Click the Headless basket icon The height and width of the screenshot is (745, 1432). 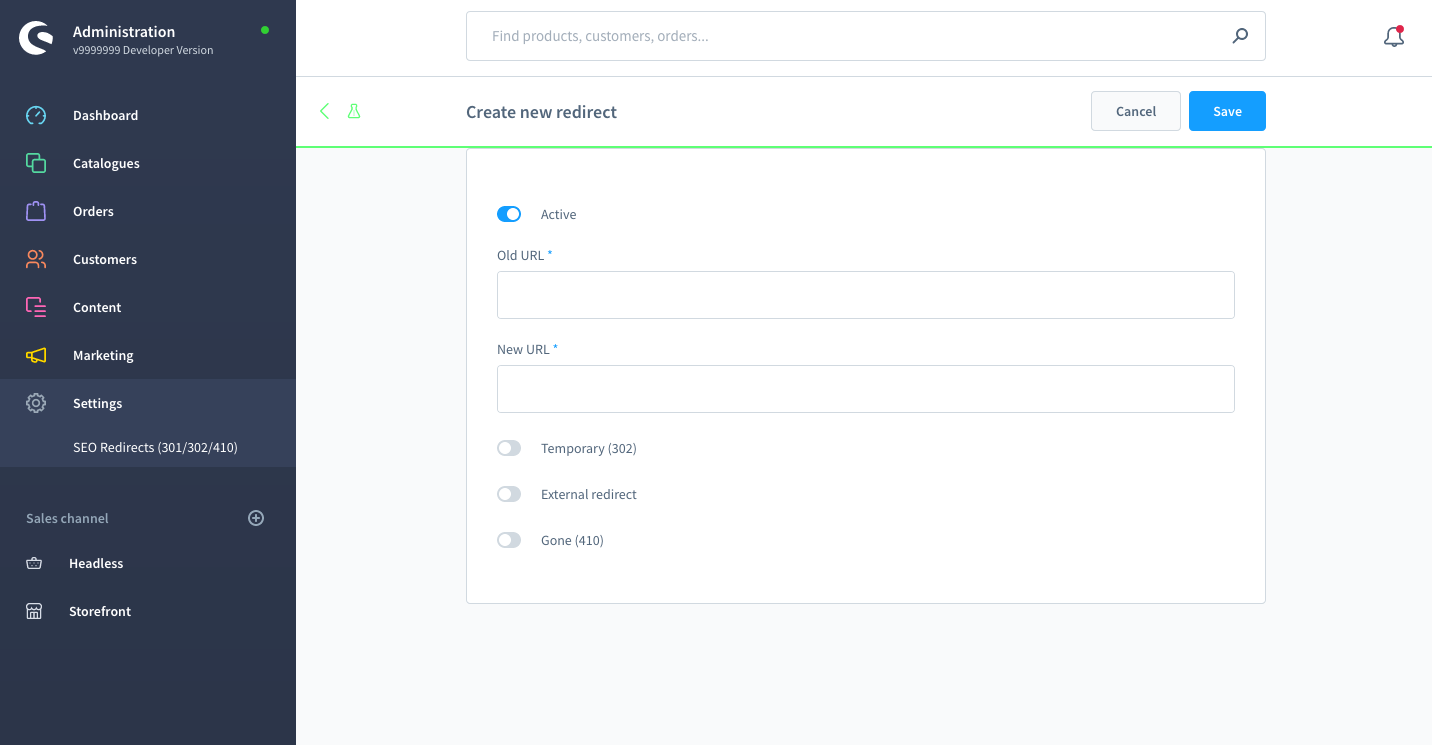[x=34, y=563]
